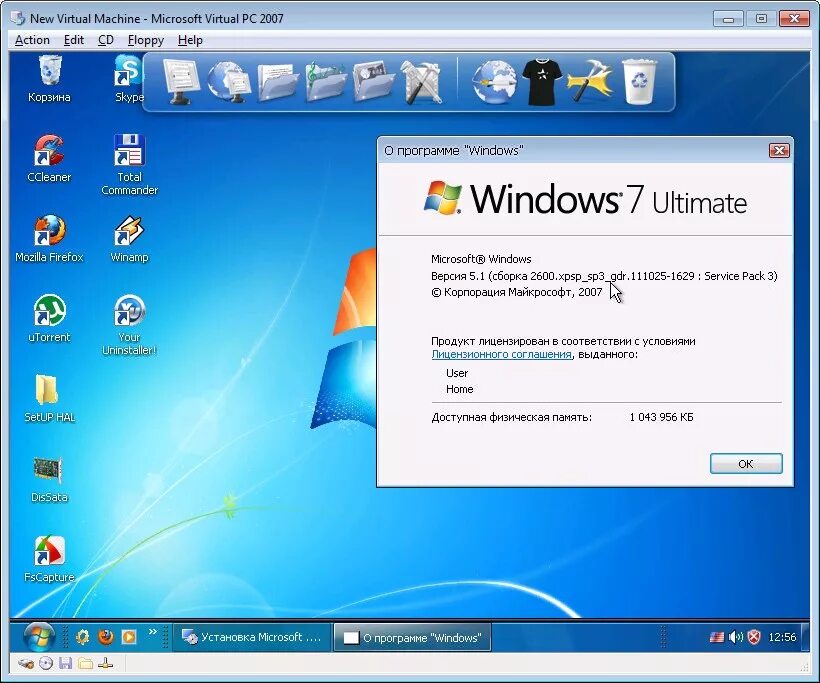The width and height of the screenshot is (820, 683).
Task: Close the О программе "Windows" dialog
Action: click(779, 151)
